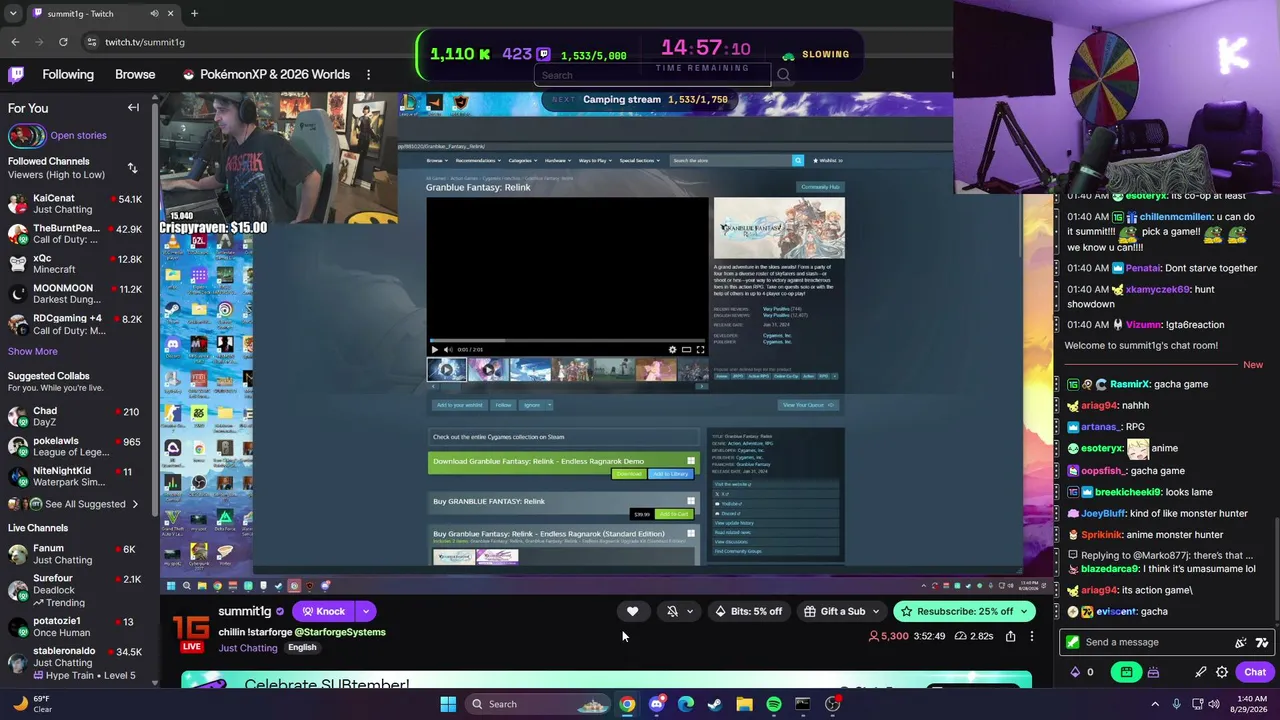Open Bits cheering icon in chat input
1280x720 pixels.
(x=1241, y=642)
